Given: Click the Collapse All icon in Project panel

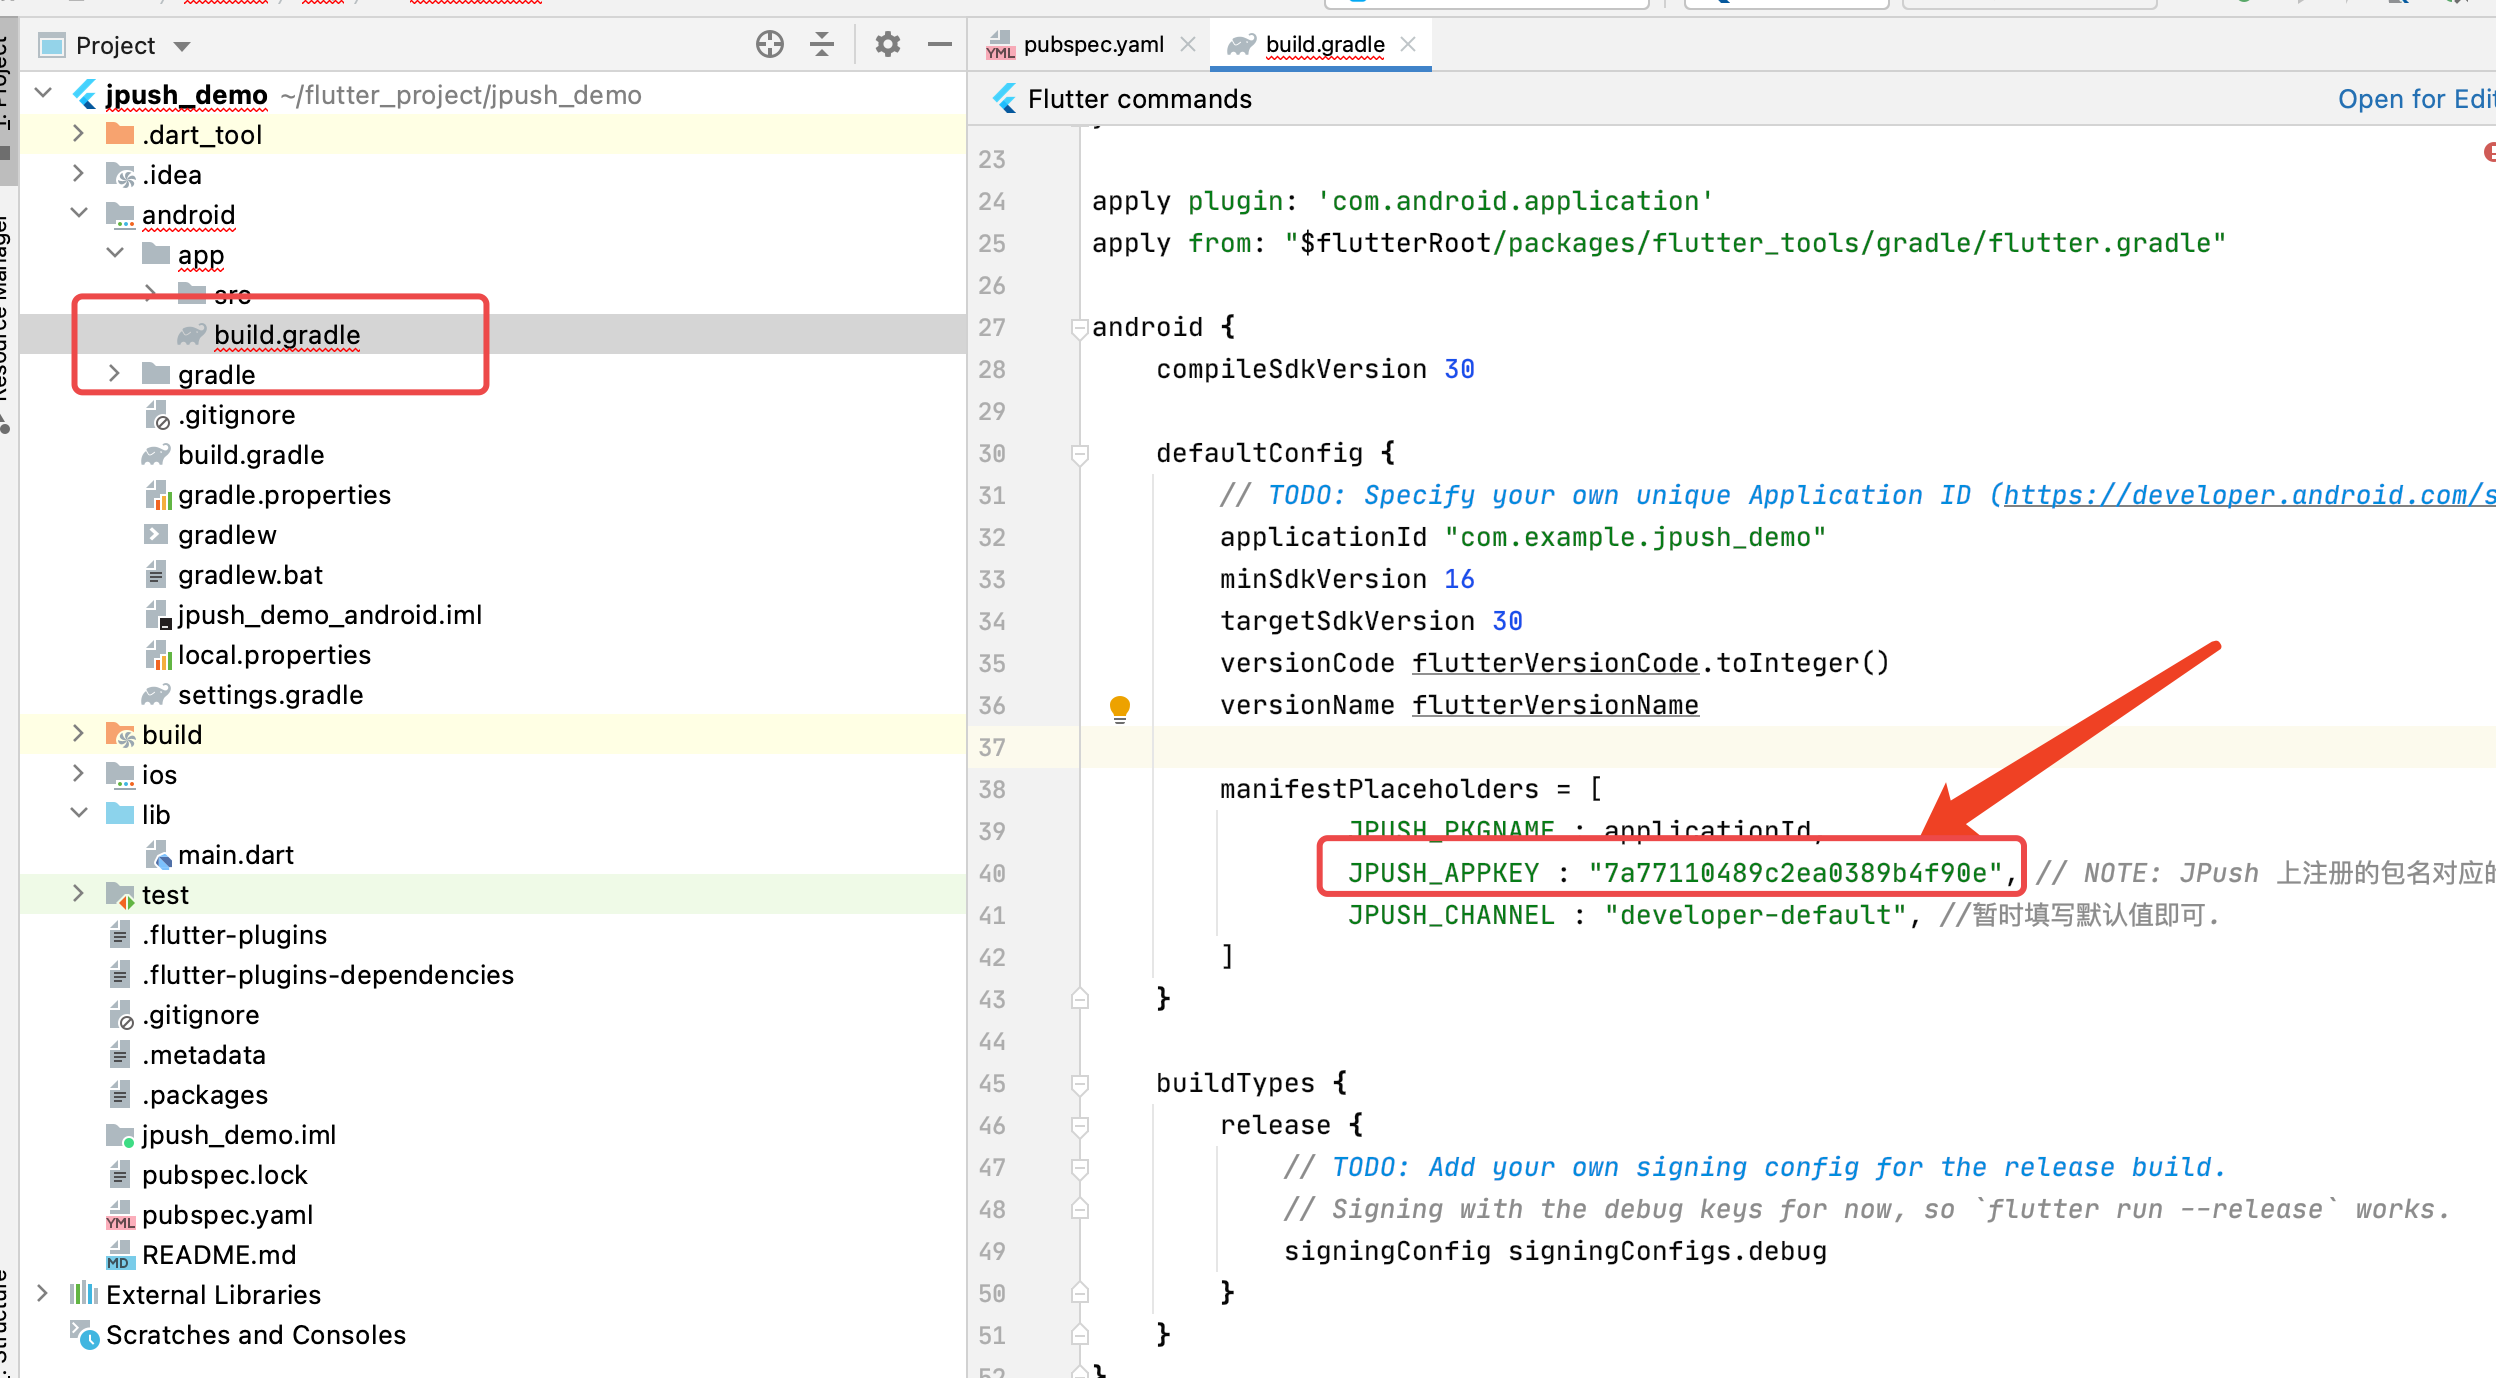Looking at the screenshot, I should (822, 44).
